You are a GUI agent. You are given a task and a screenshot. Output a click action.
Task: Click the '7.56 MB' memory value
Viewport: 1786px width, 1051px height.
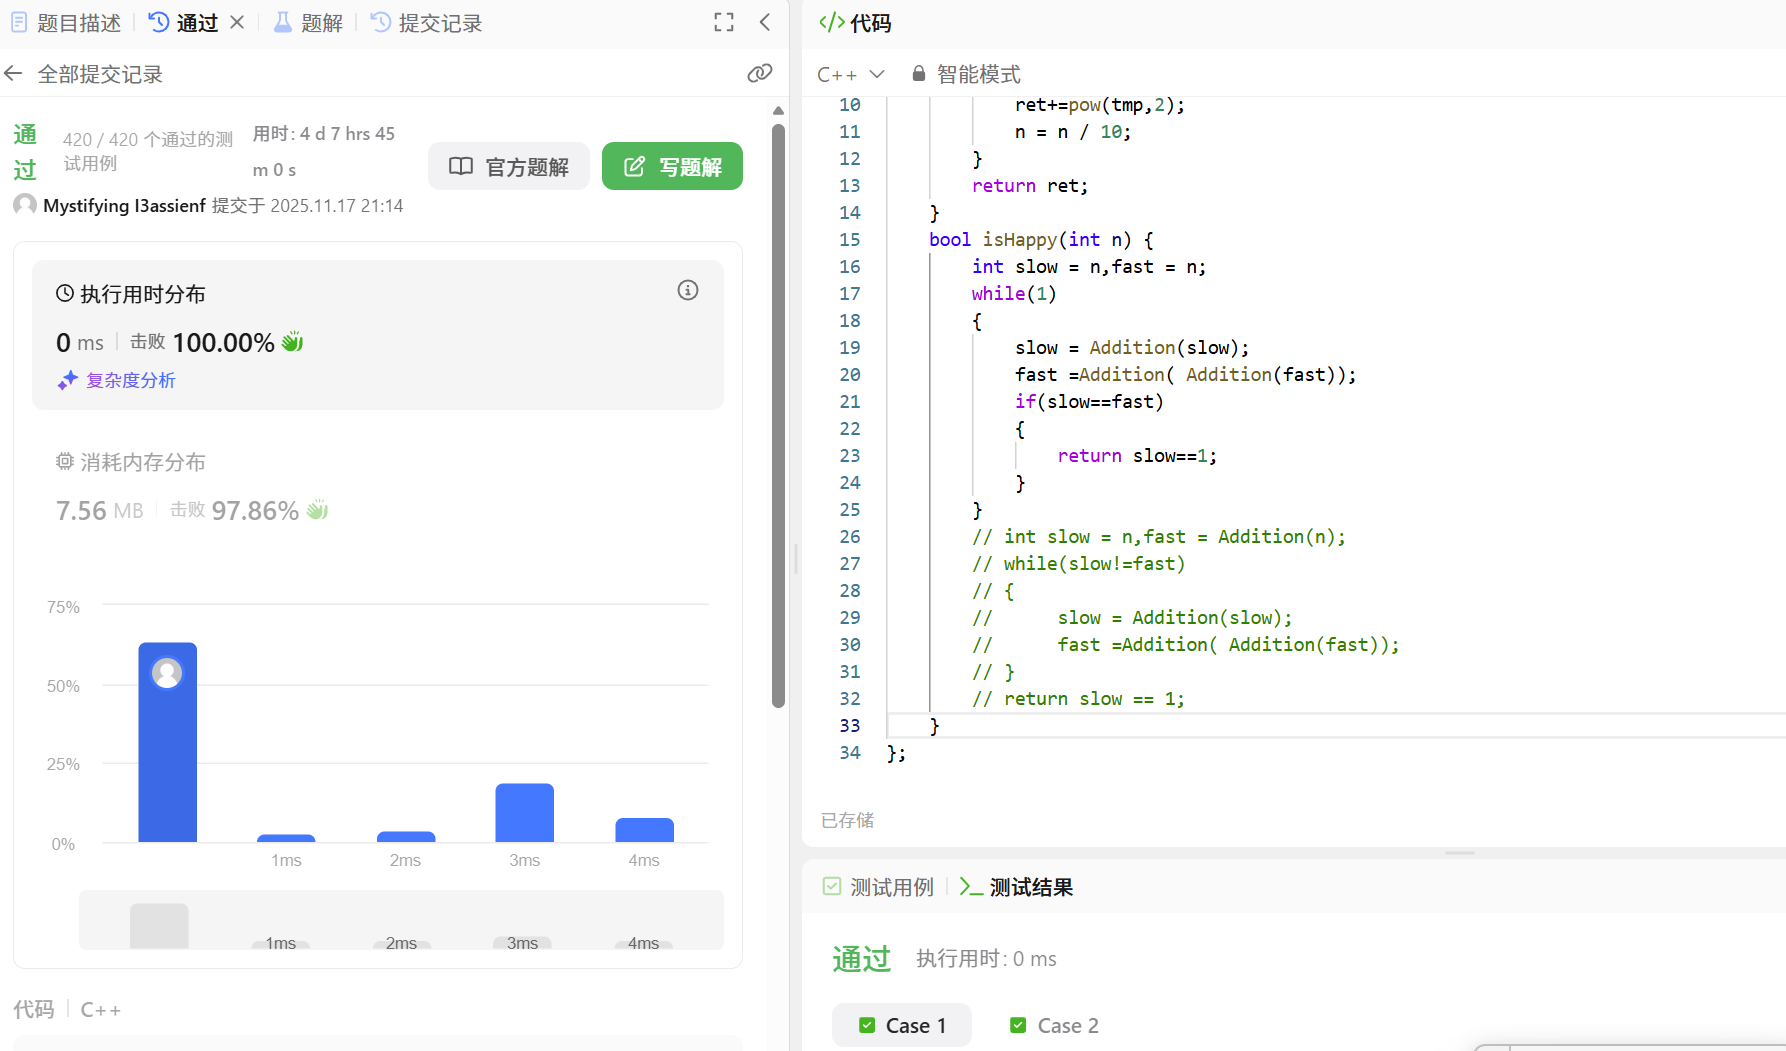click(100, 511)
